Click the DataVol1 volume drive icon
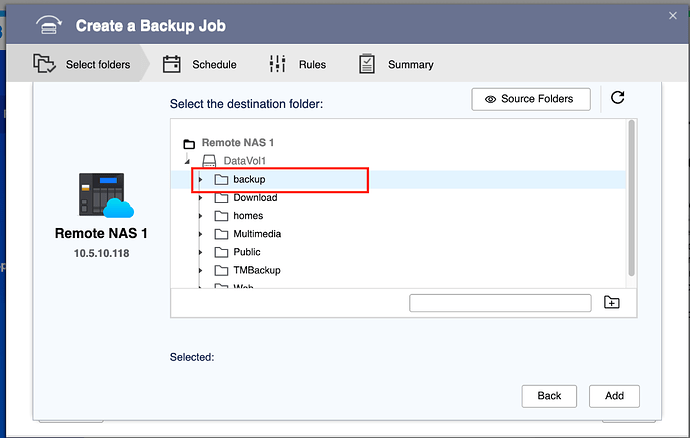The image size is (690, 438). coord(209,161)
